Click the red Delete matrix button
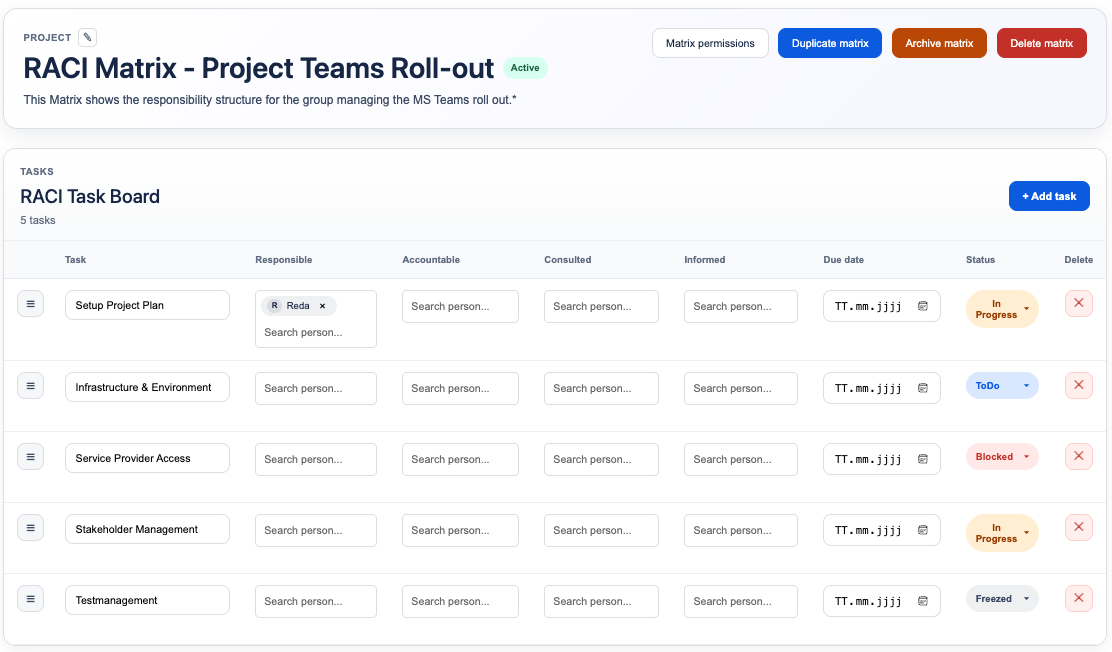The height and width of the screenshot is (652, 1112). click(1041, 43)
